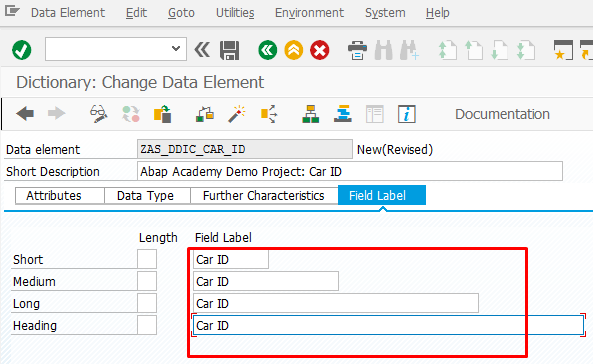Create new session window icon
593x364 pixels.
click(x=563, y=50)
